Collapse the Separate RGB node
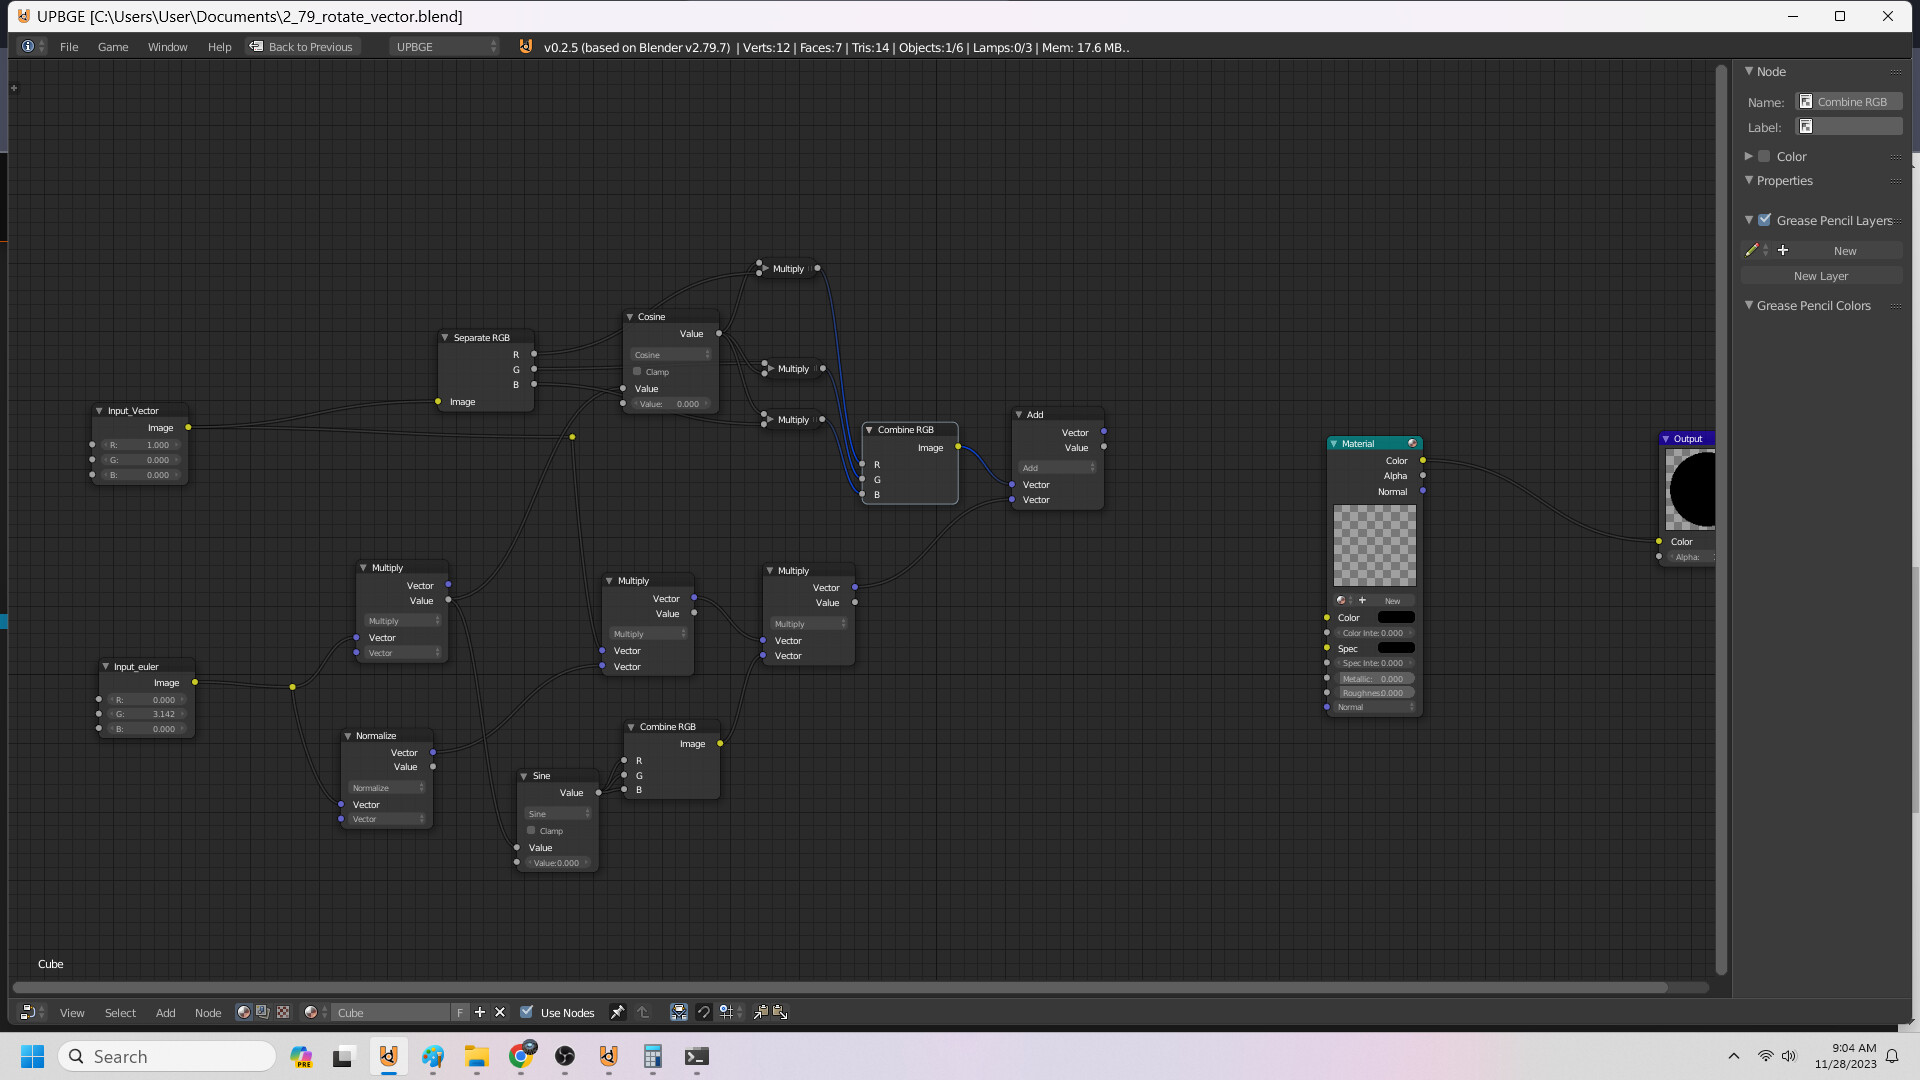The height and width of the screenshot is (1080, 1920). point(445,337)
